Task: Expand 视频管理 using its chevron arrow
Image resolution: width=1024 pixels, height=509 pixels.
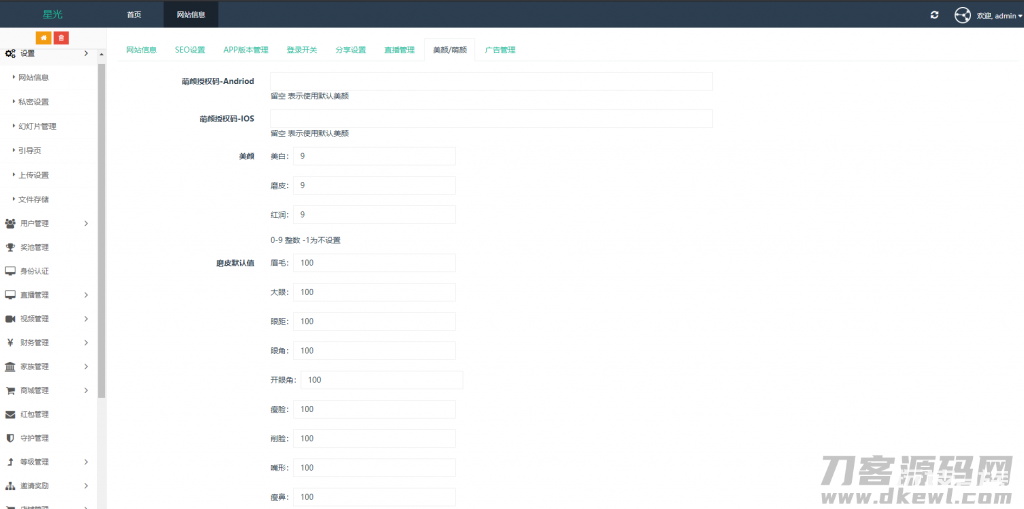Action: click(86, 319)
